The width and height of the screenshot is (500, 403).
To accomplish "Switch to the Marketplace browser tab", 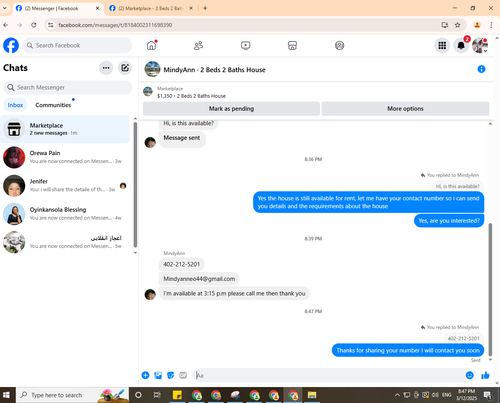I will pyautogui.click(x=151, y=8).
